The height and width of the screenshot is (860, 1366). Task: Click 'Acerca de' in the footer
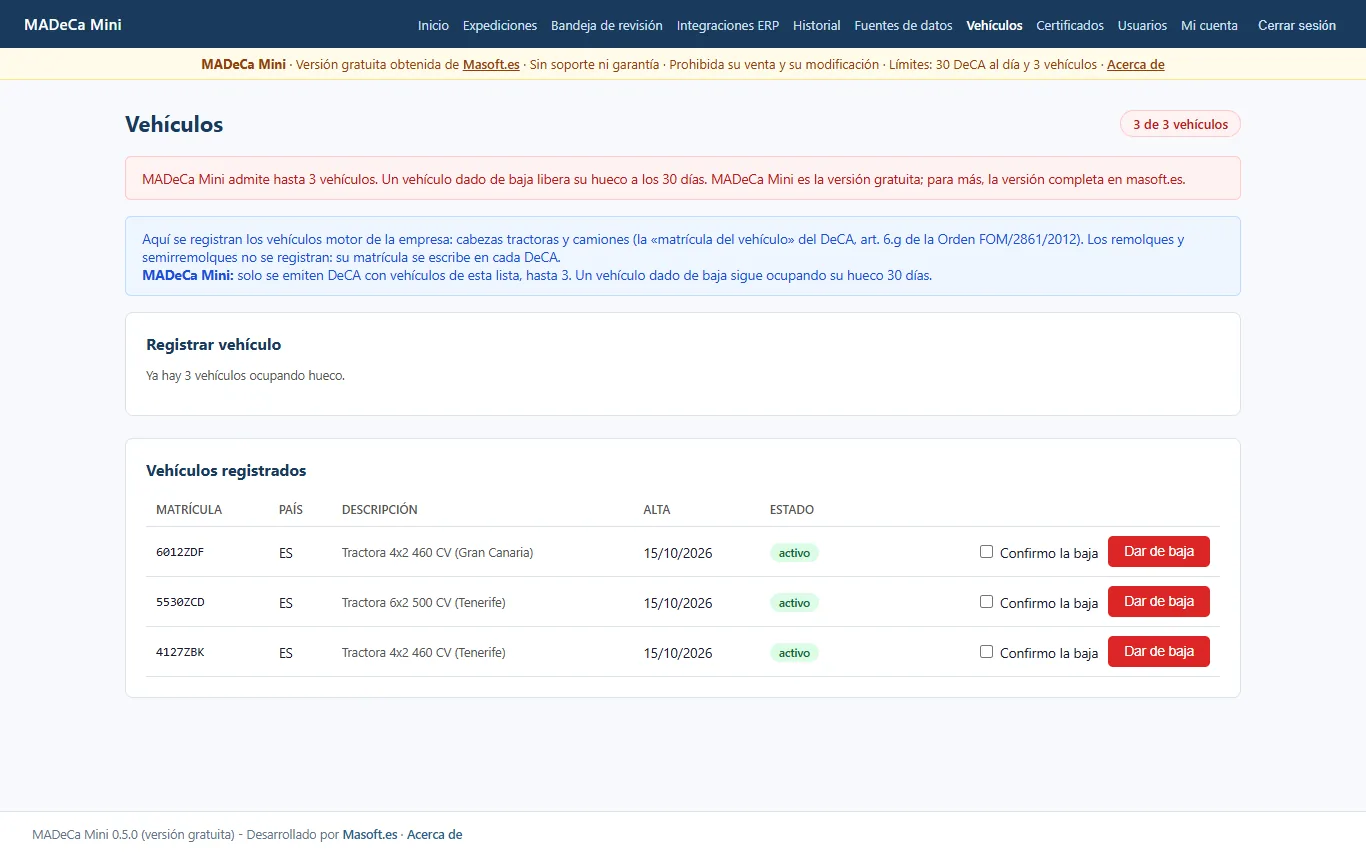pos(435,835)
